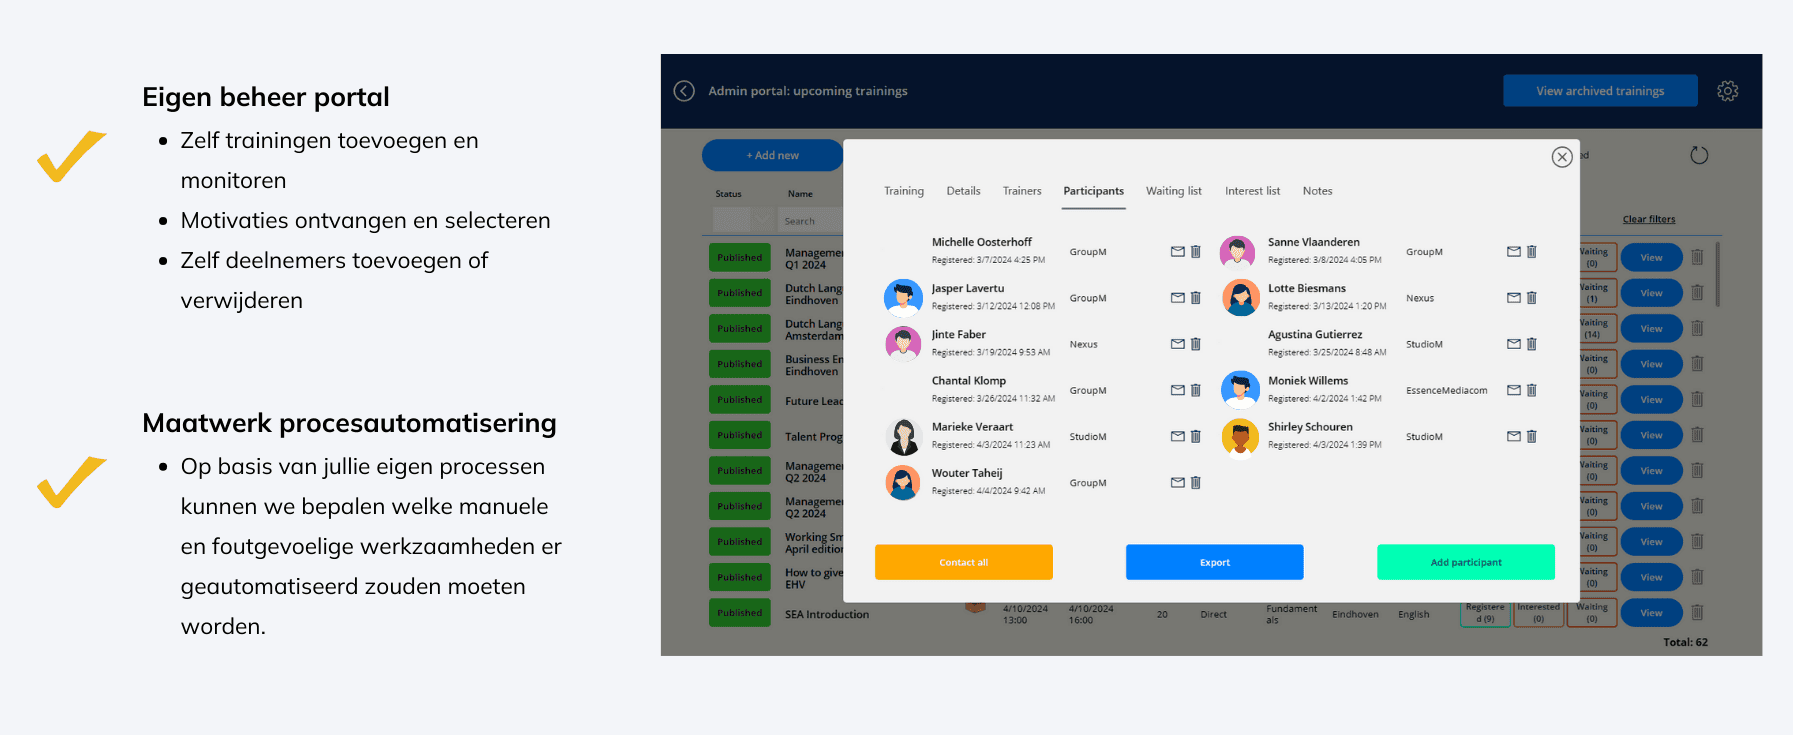Delete participant Wouter Taheij with trash icon
Image resolution: width=1793 pixels, height=735 pixels.
click(1195, 483)
